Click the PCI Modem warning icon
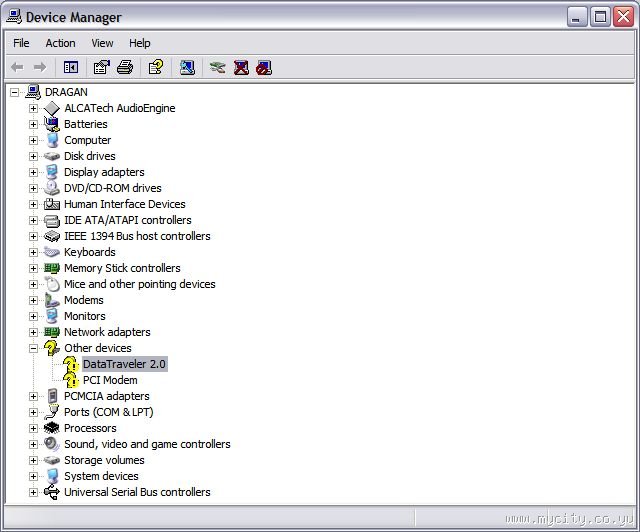This screenshot has height=532, width=640. coord(71,380)
